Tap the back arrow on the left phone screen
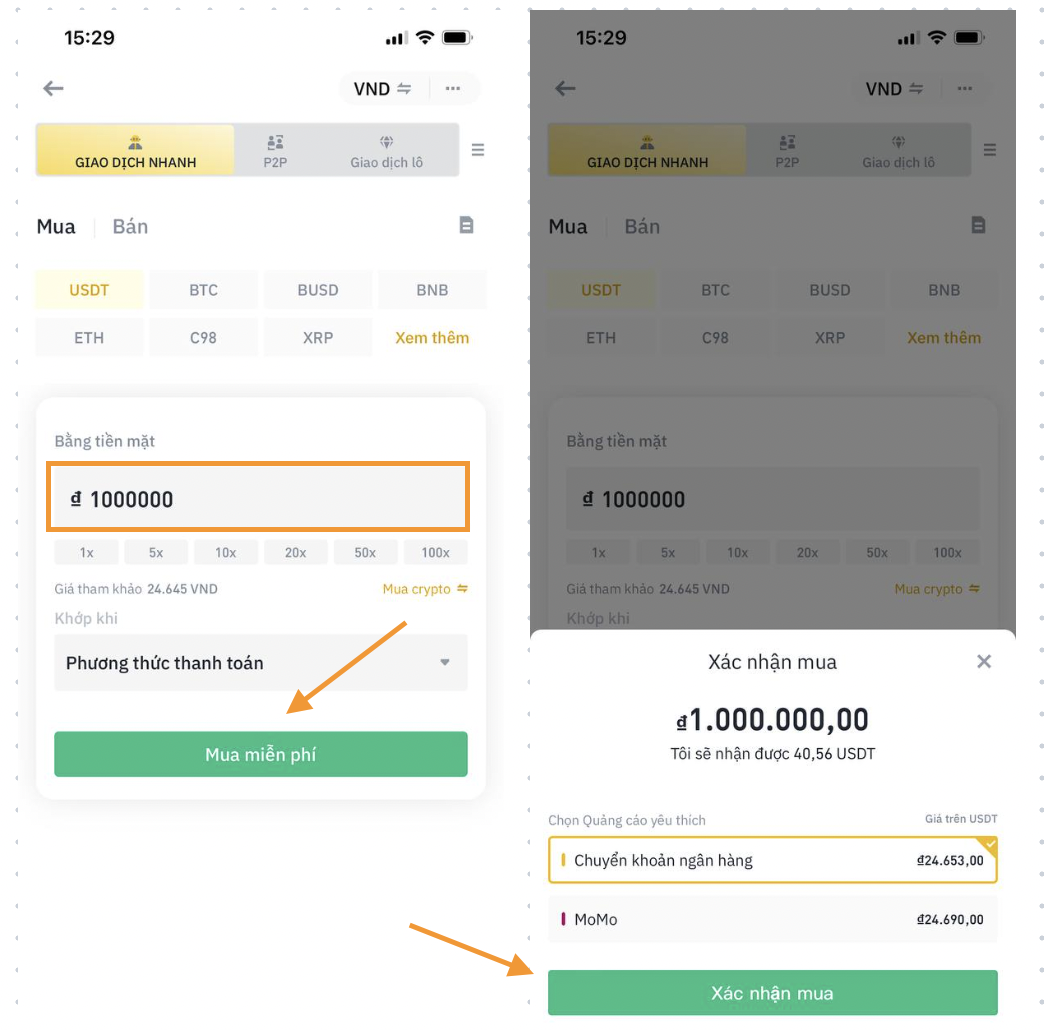Screen dimensions: 1044x1030 [54, 88]
